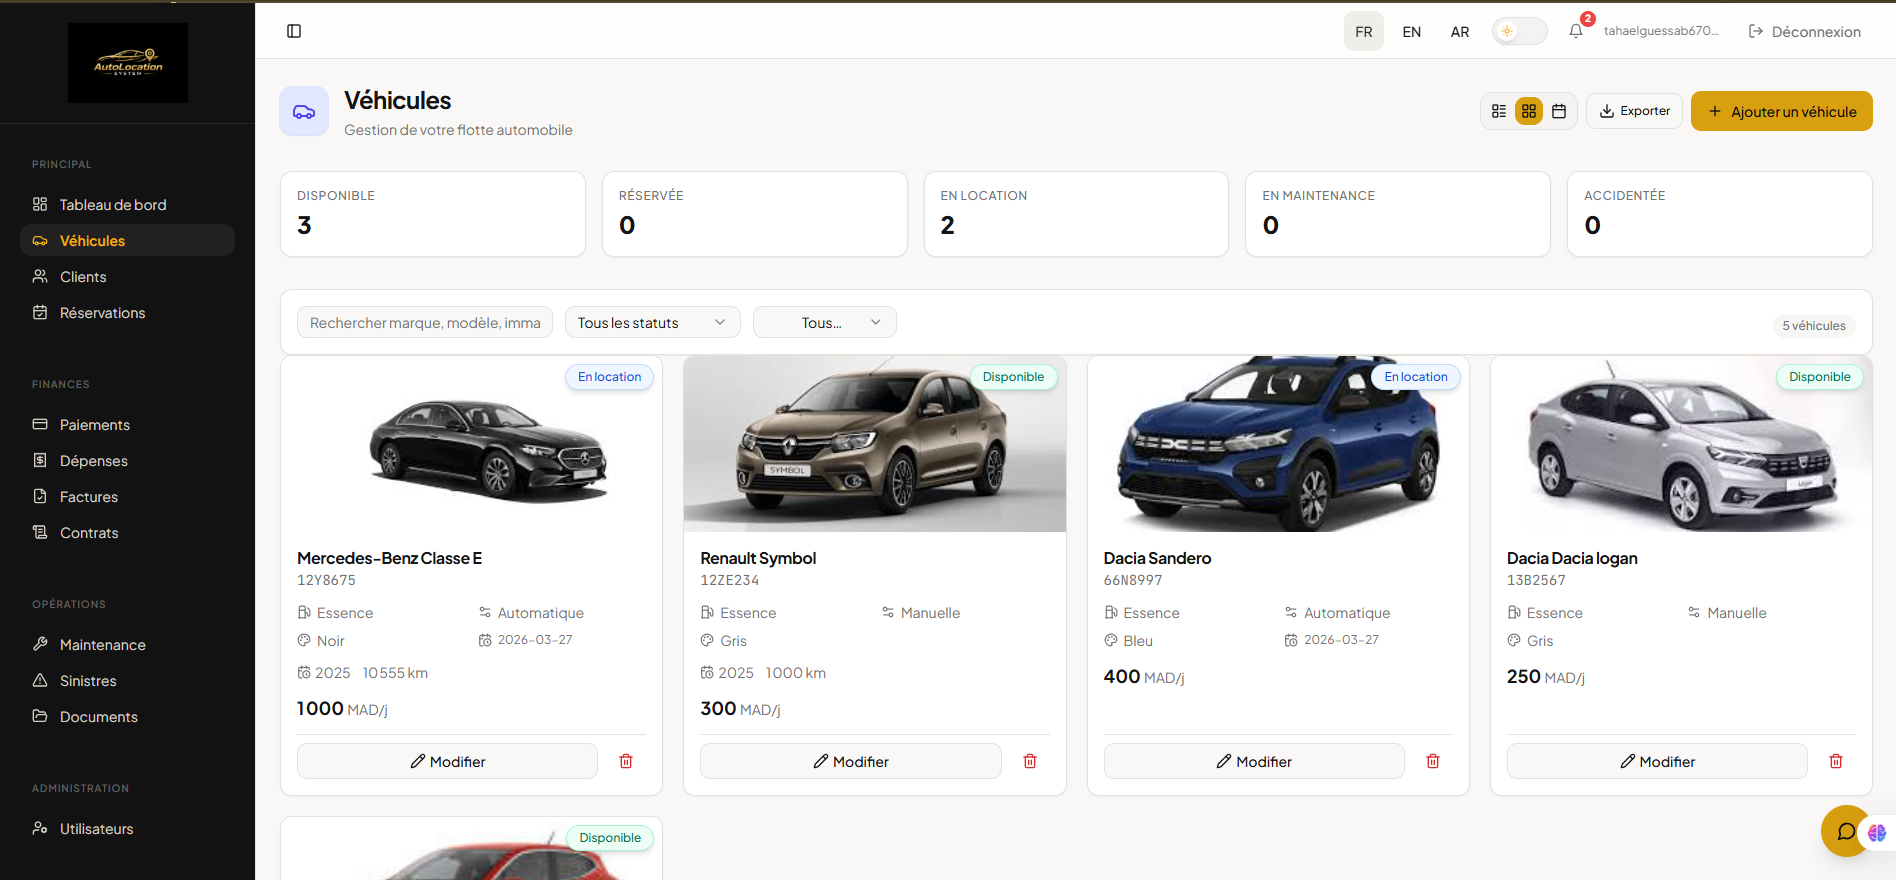Click the EN LOCATION stat card

click(x=1076, y=214)
